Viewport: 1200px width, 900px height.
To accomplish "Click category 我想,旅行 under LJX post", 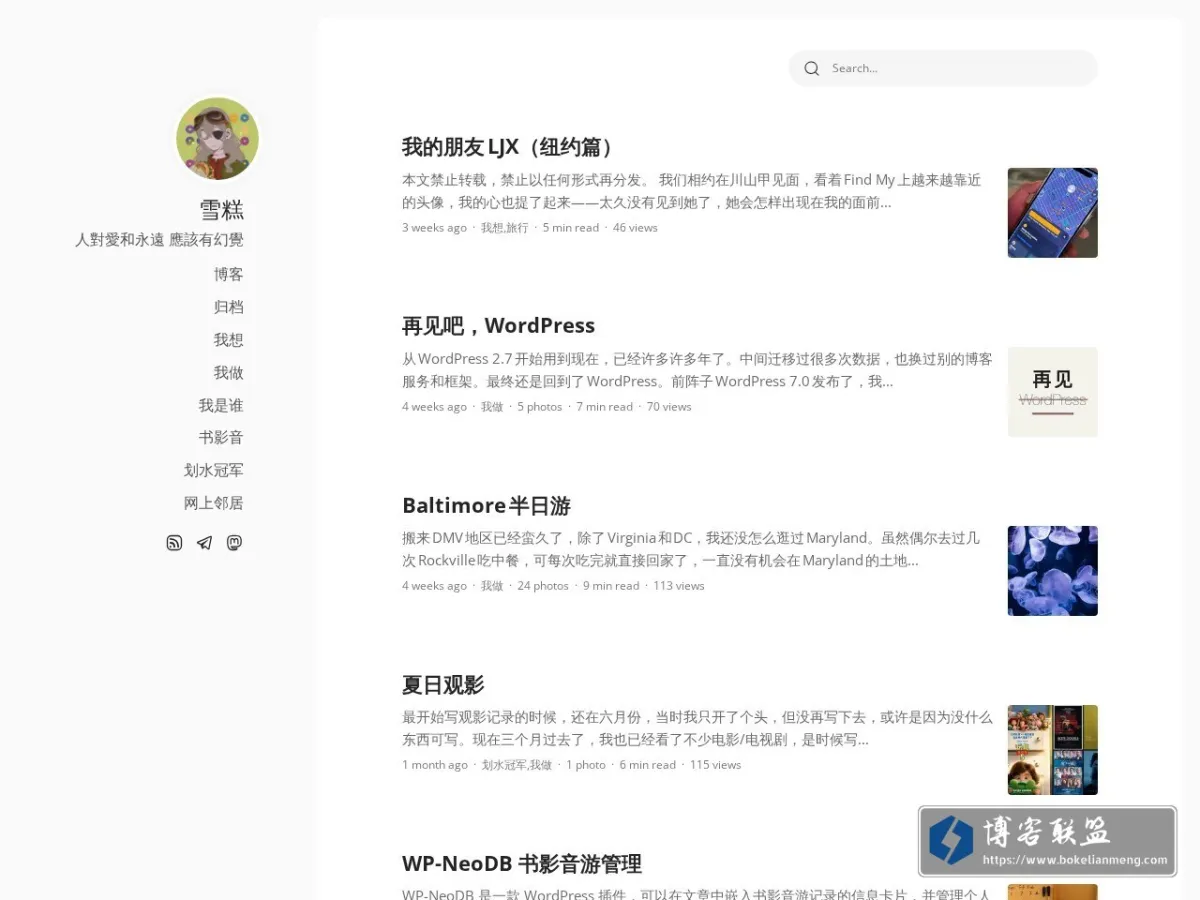I will tap(504, 228).
